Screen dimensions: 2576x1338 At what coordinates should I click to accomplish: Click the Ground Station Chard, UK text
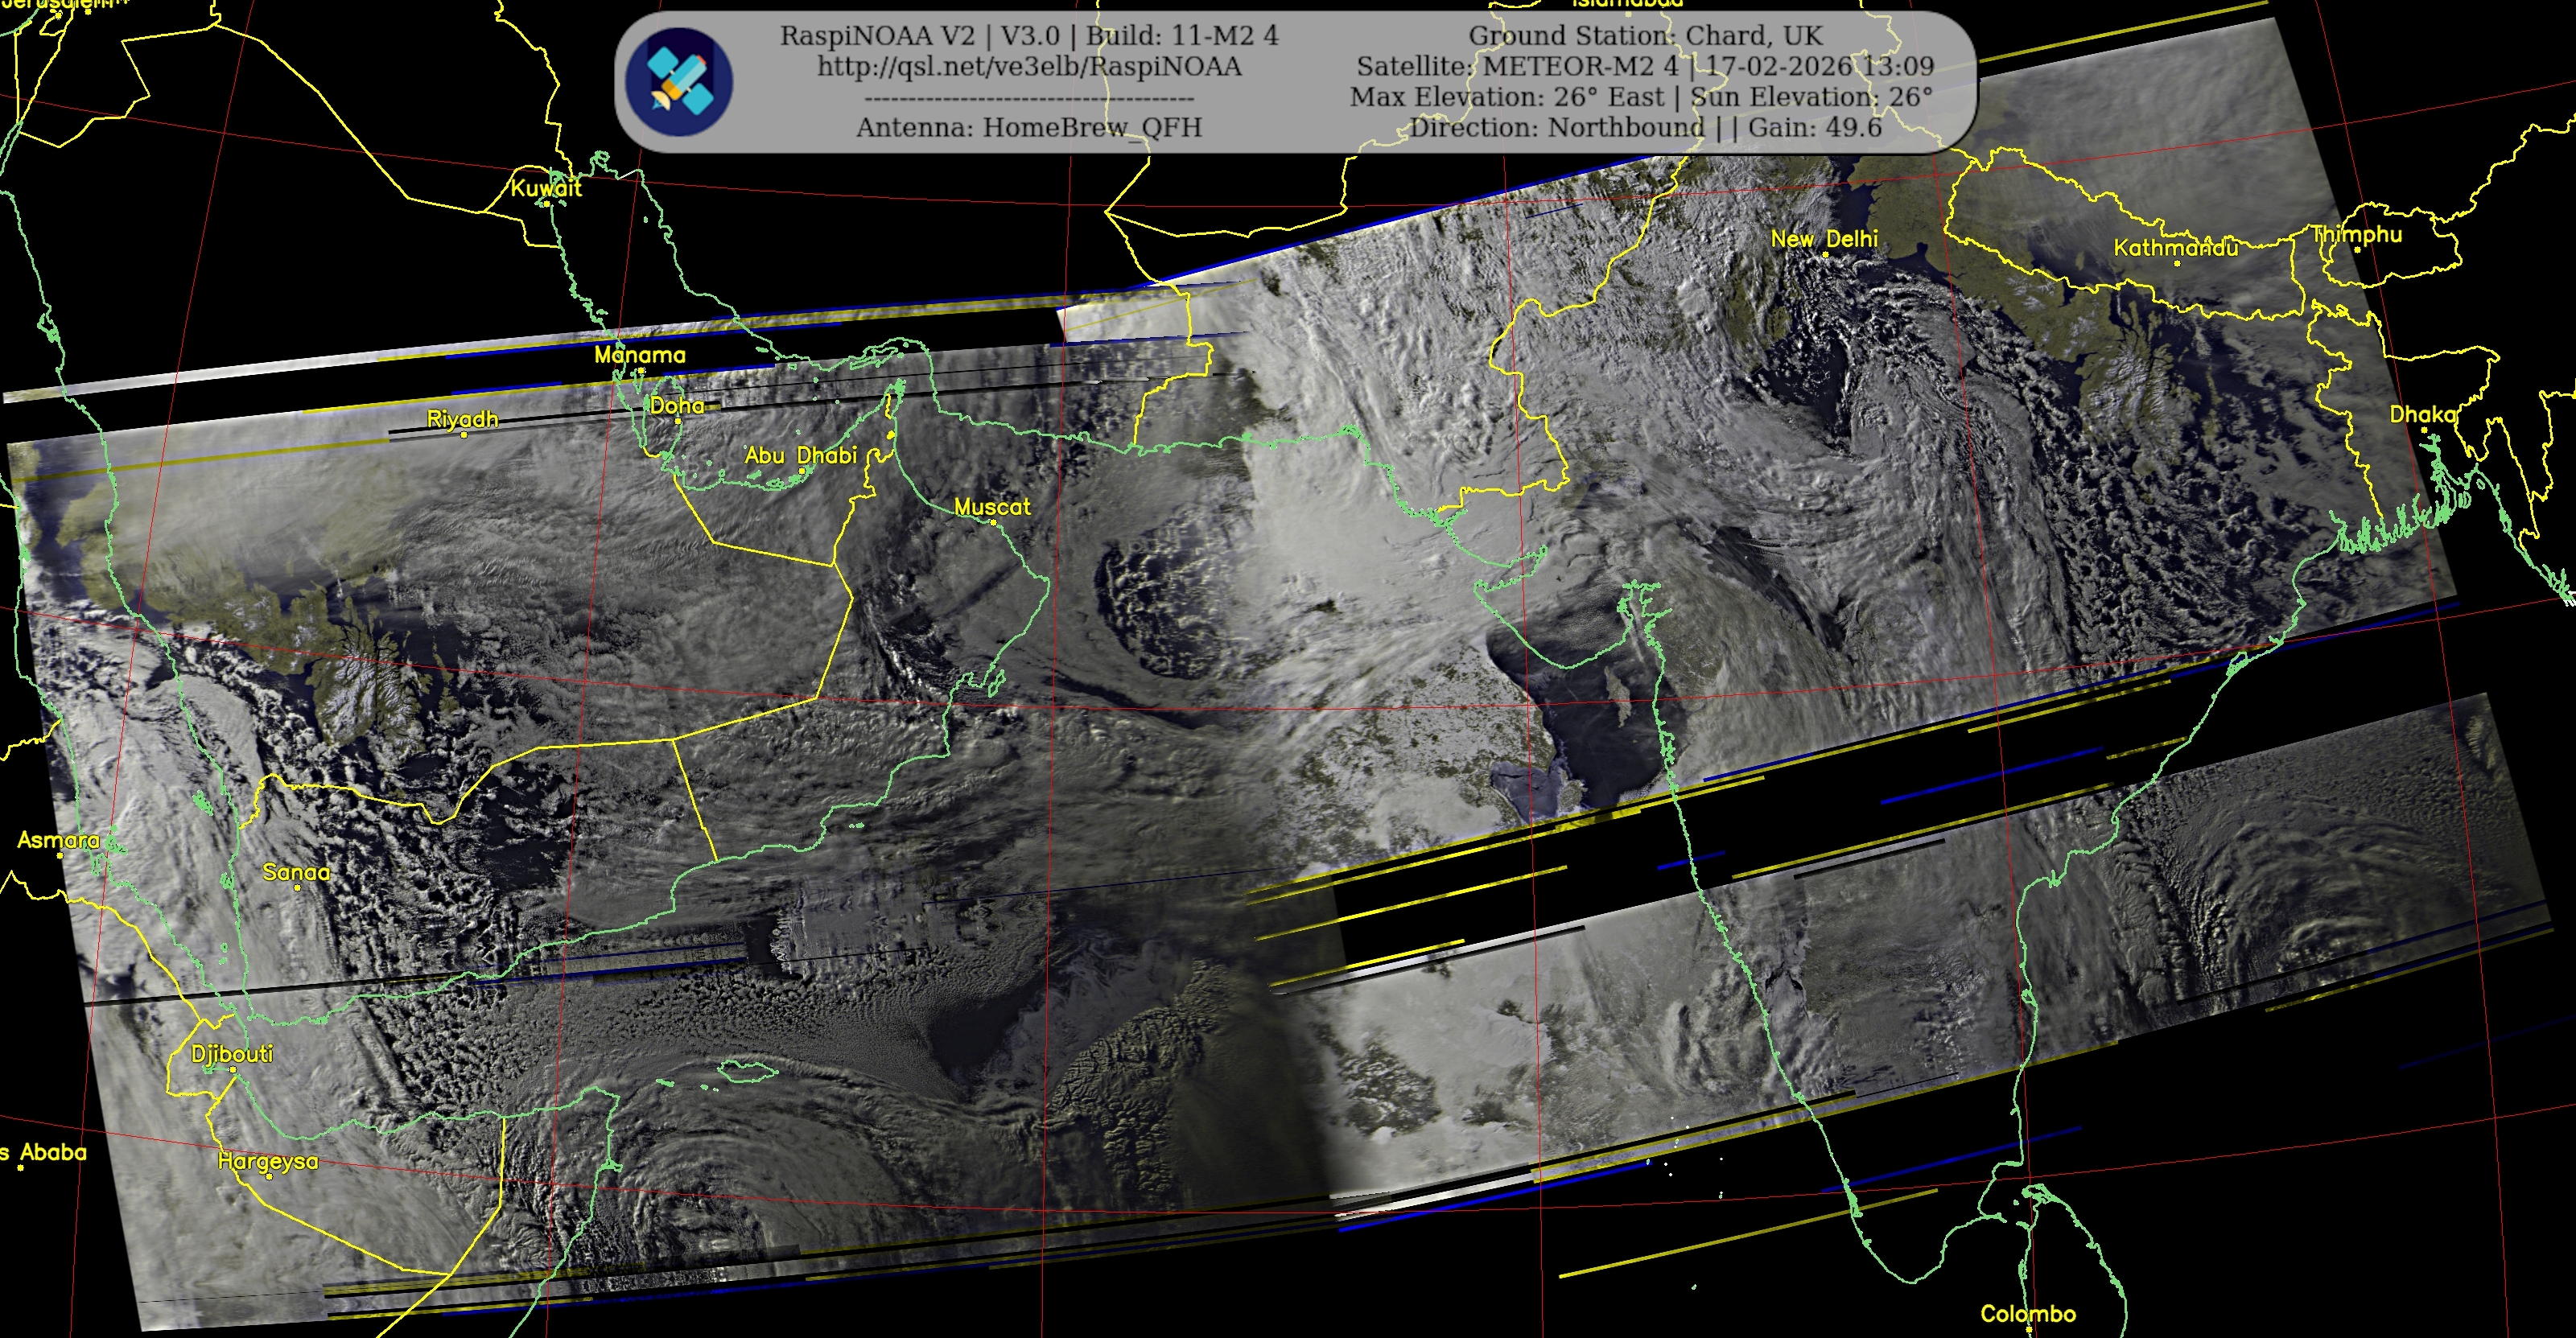(1645, 36)
